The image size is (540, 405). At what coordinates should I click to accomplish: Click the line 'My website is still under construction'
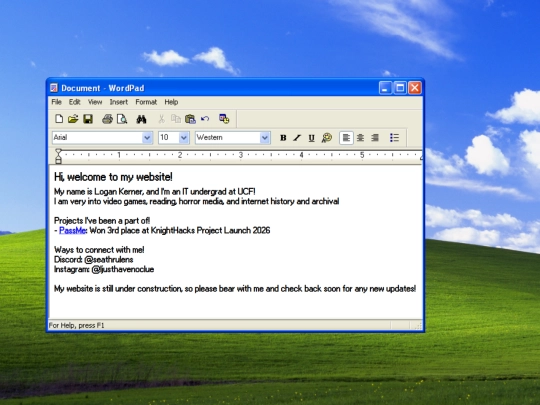[235, 289]
